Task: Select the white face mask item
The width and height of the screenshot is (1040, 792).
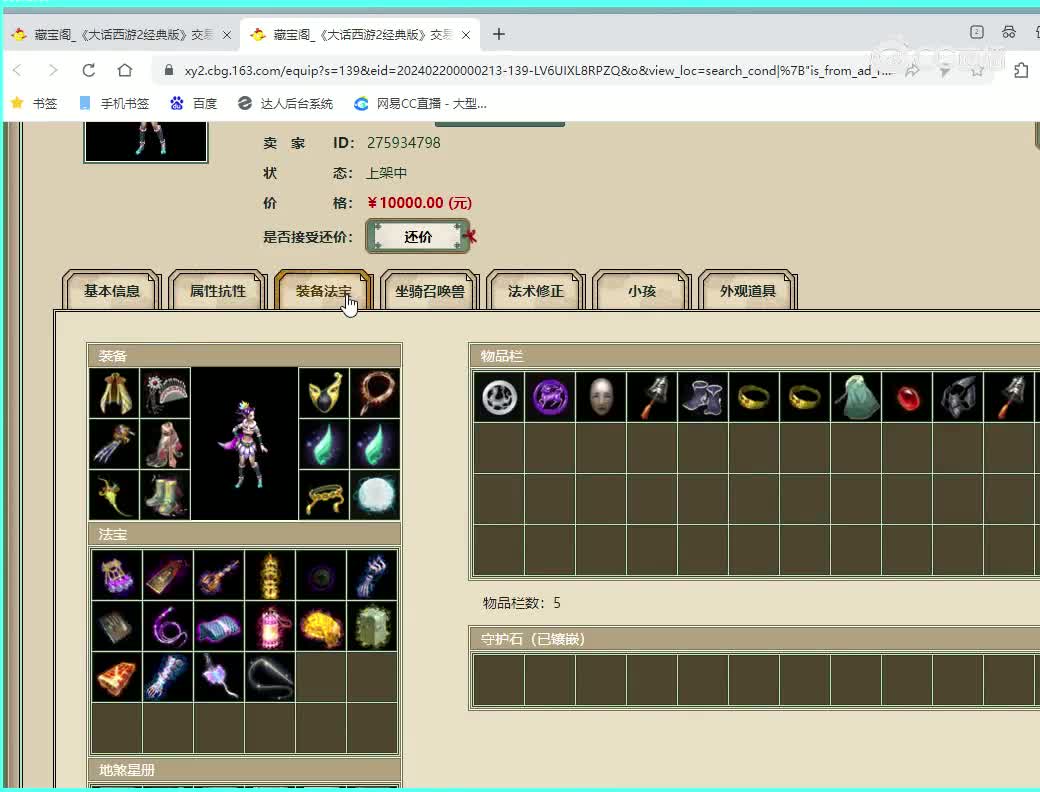Action: coord(601,397)
